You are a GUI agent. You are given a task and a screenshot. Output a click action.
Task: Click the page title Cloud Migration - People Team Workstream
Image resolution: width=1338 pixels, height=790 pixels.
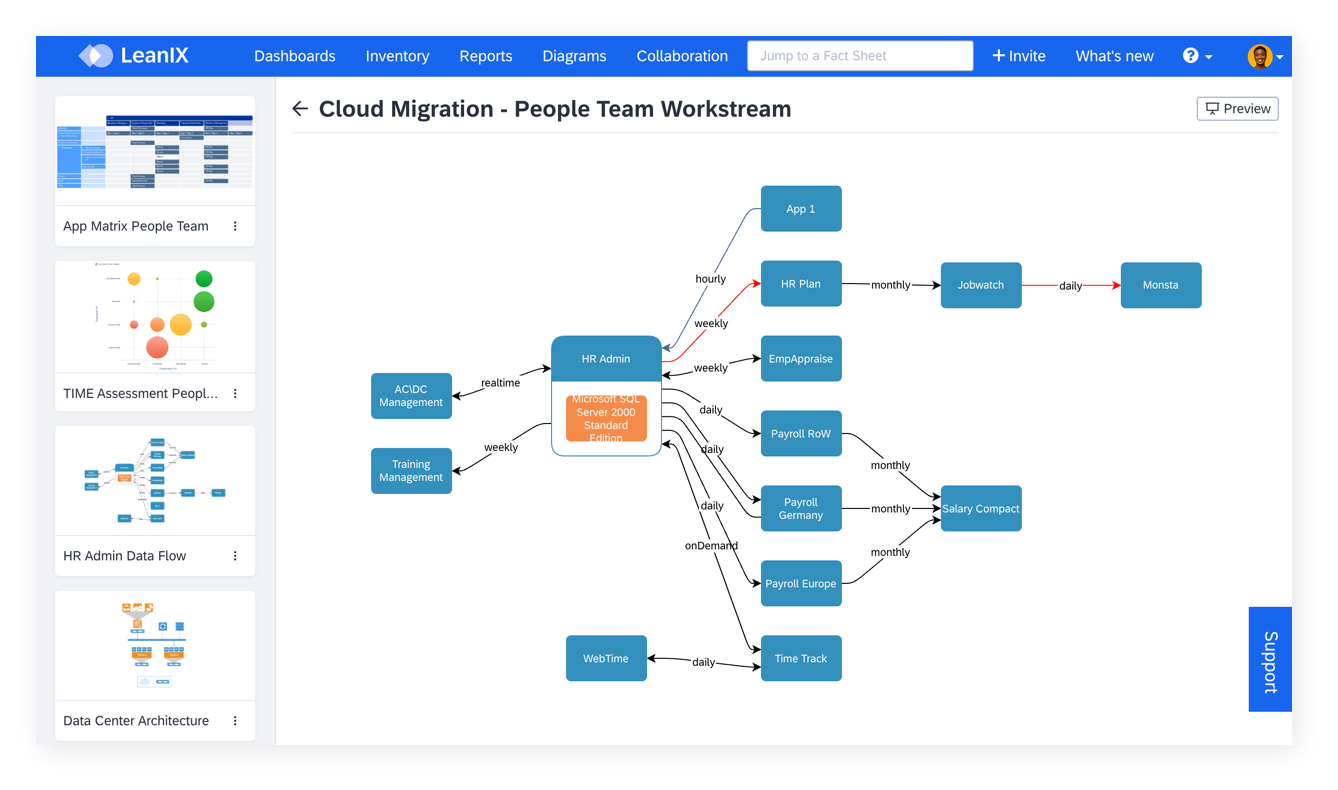(555, 109)
